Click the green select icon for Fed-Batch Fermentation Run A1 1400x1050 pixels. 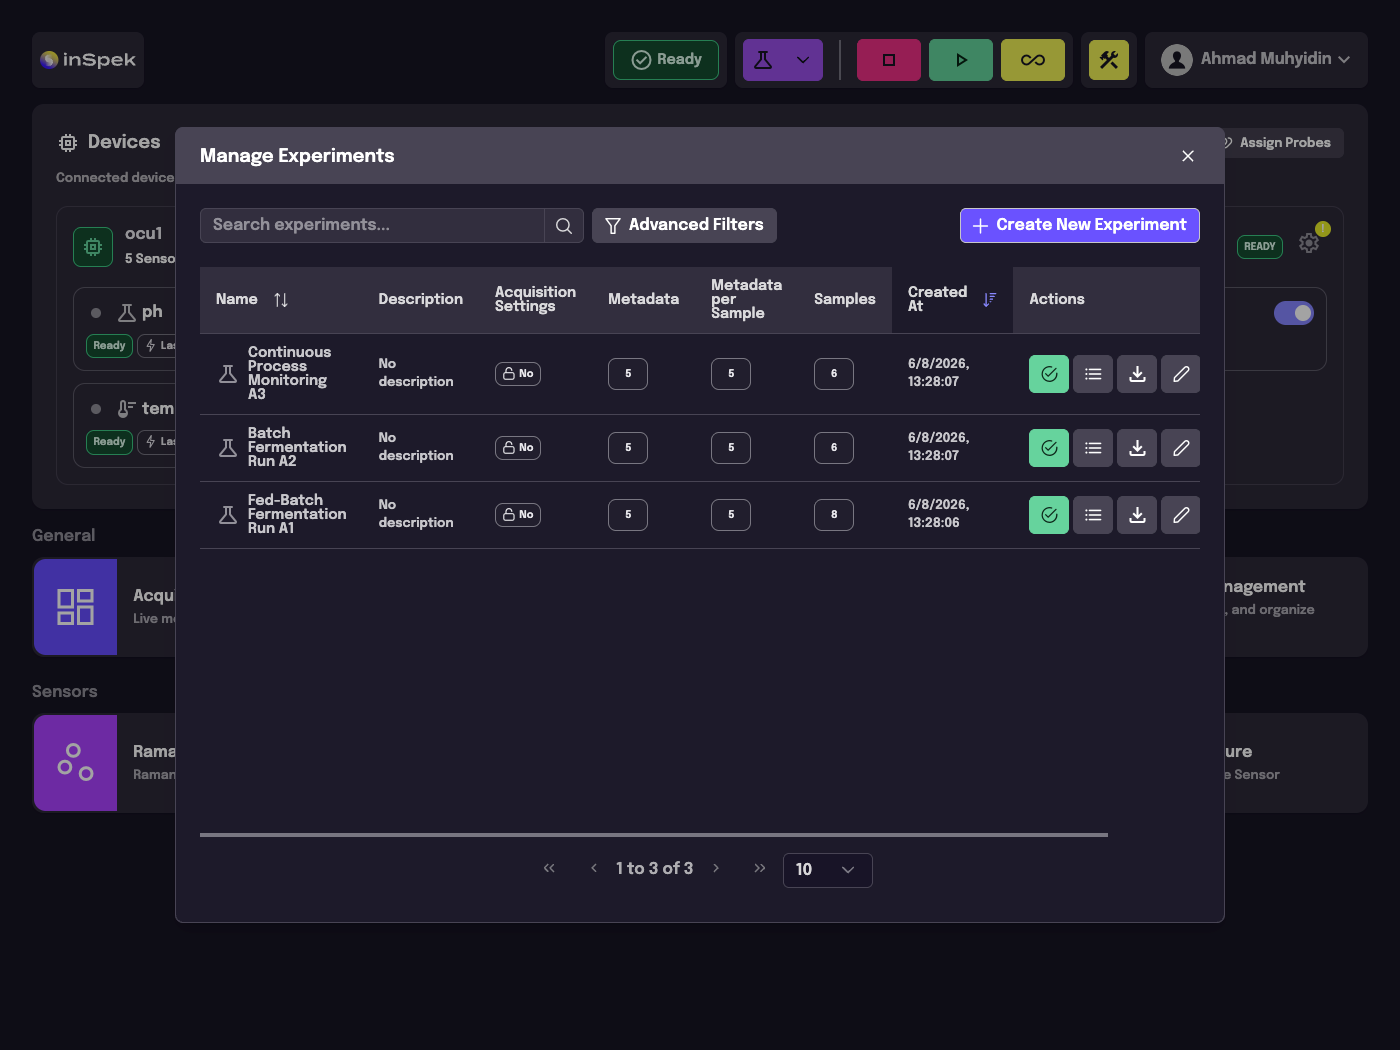1049,515
